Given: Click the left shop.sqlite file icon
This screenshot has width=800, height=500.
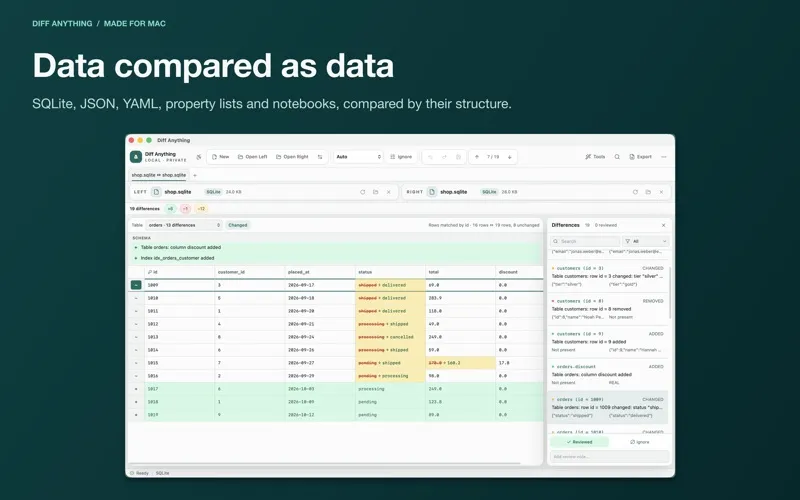Looking at the screenshot, I should (156, 192).
